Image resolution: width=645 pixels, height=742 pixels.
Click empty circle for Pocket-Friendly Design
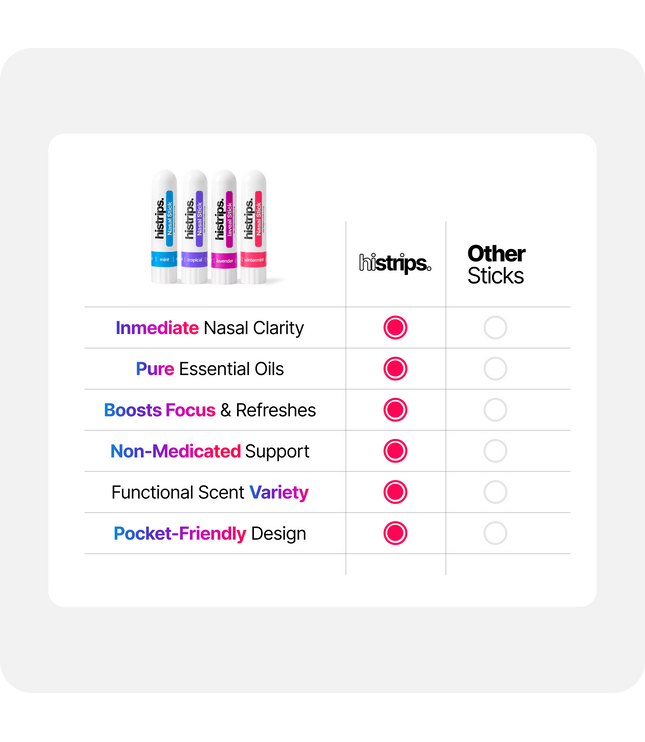[x=495, y=533]
